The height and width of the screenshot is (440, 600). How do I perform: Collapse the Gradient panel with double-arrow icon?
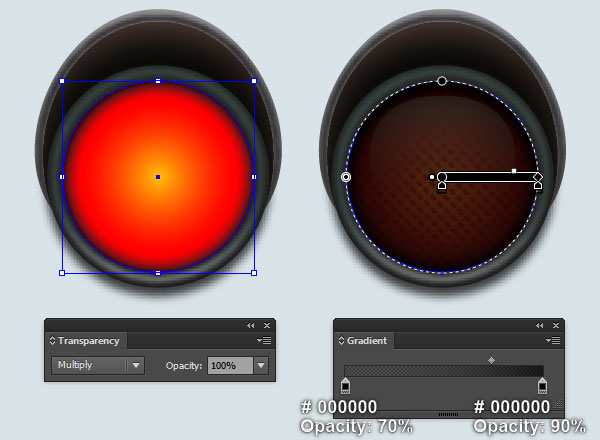(x=540, y=326)
